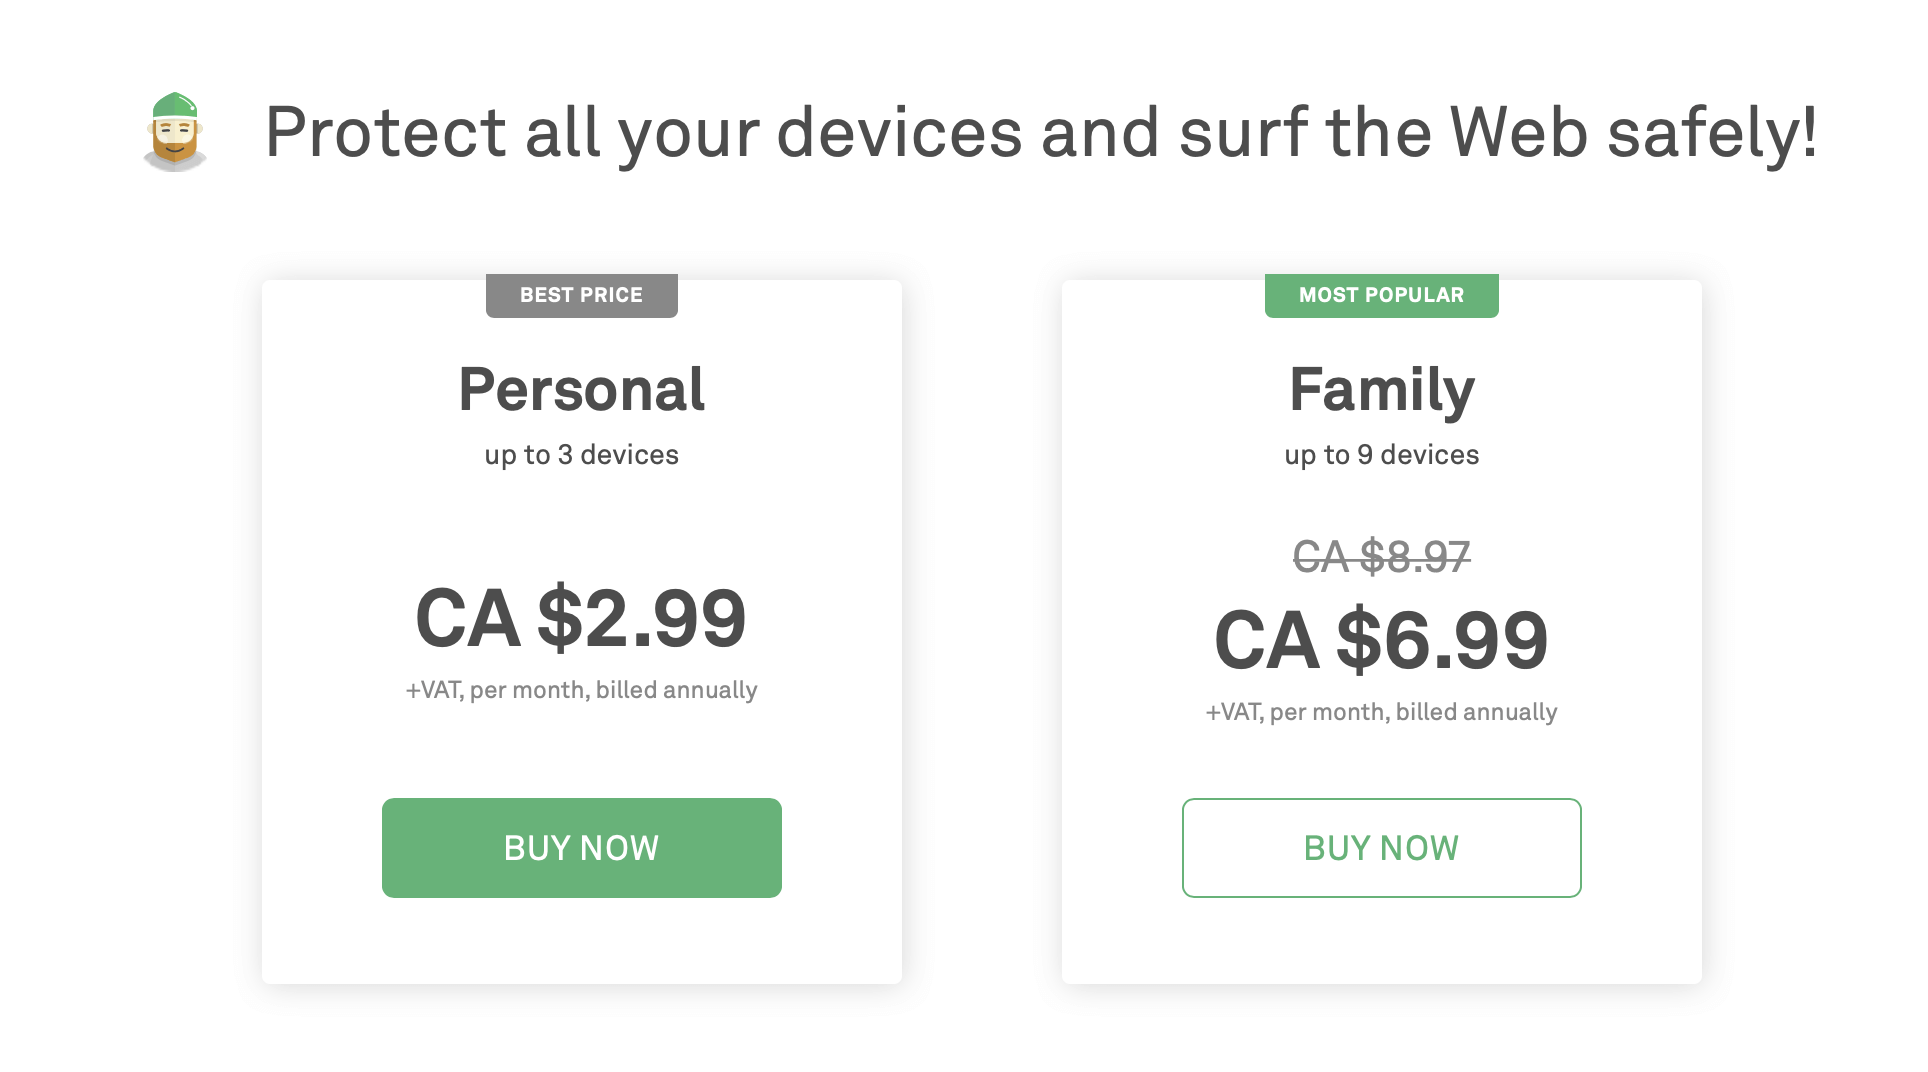Click the CA $2.99 Personal price
The width and height of the screenshot is (1928, 1072).
(x=581, y=619)
